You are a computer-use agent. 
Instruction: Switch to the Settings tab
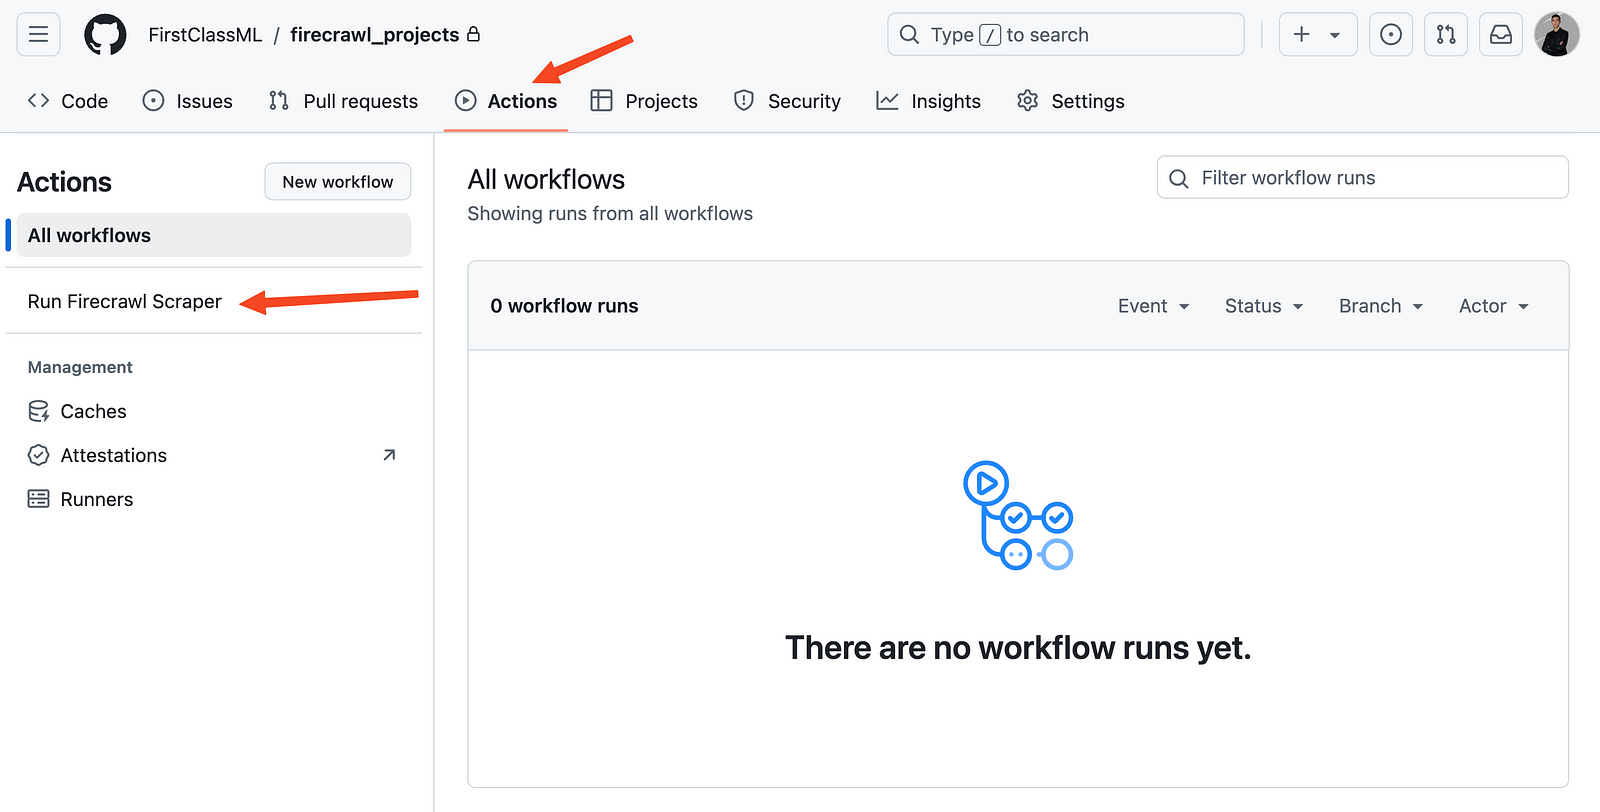[x=1071, y=101]
